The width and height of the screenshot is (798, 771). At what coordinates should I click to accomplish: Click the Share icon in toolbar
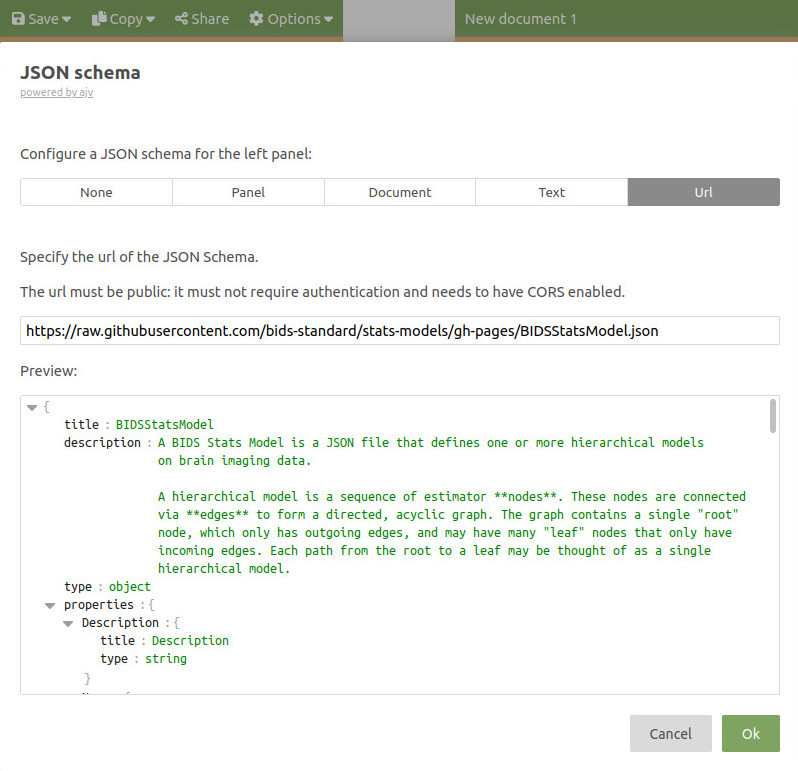coord(180,19)
